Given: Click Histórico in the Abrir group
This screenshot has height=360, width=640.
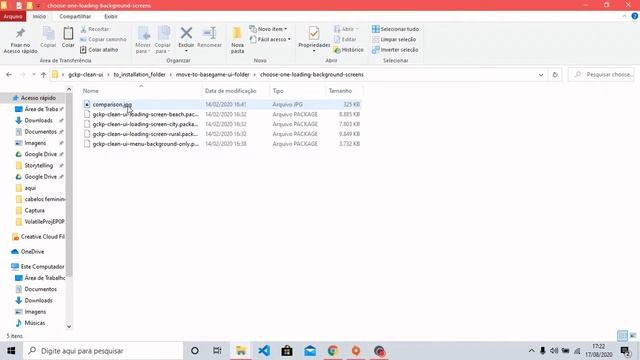Looking at the screenshot, I should tap(349, 50).
